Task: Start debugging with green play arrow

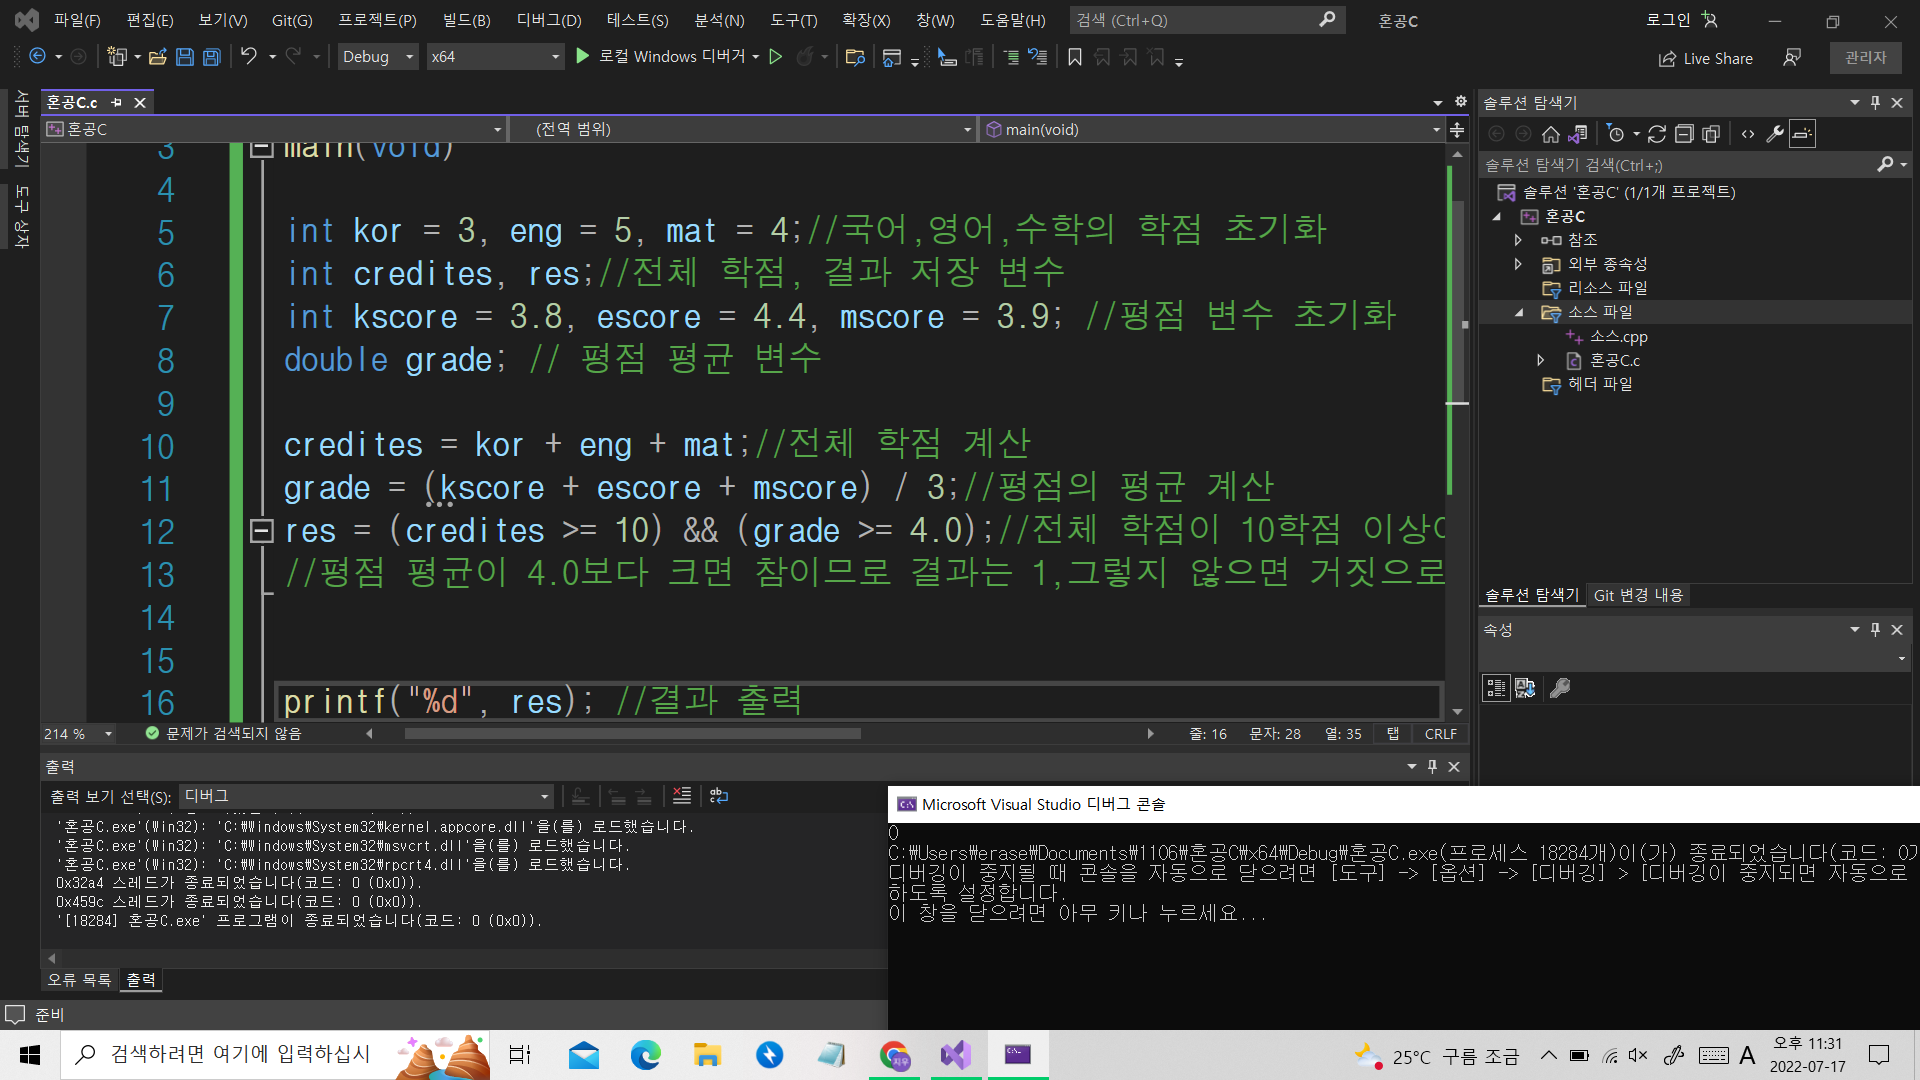Action: click(583, 57)
